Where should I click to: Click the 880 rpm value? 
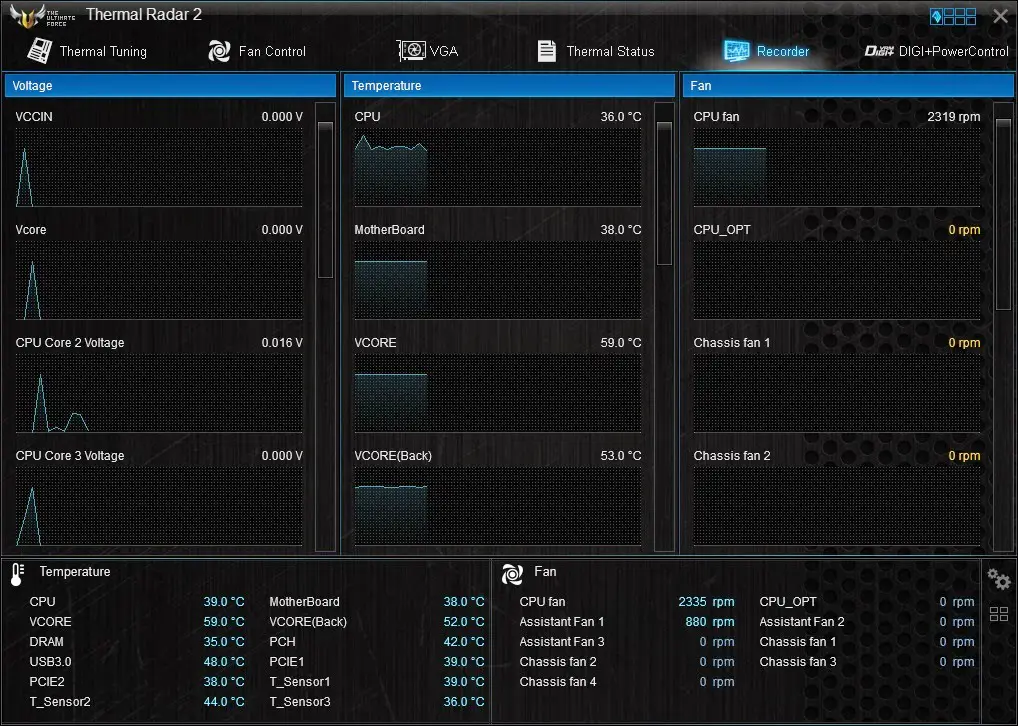710,622
